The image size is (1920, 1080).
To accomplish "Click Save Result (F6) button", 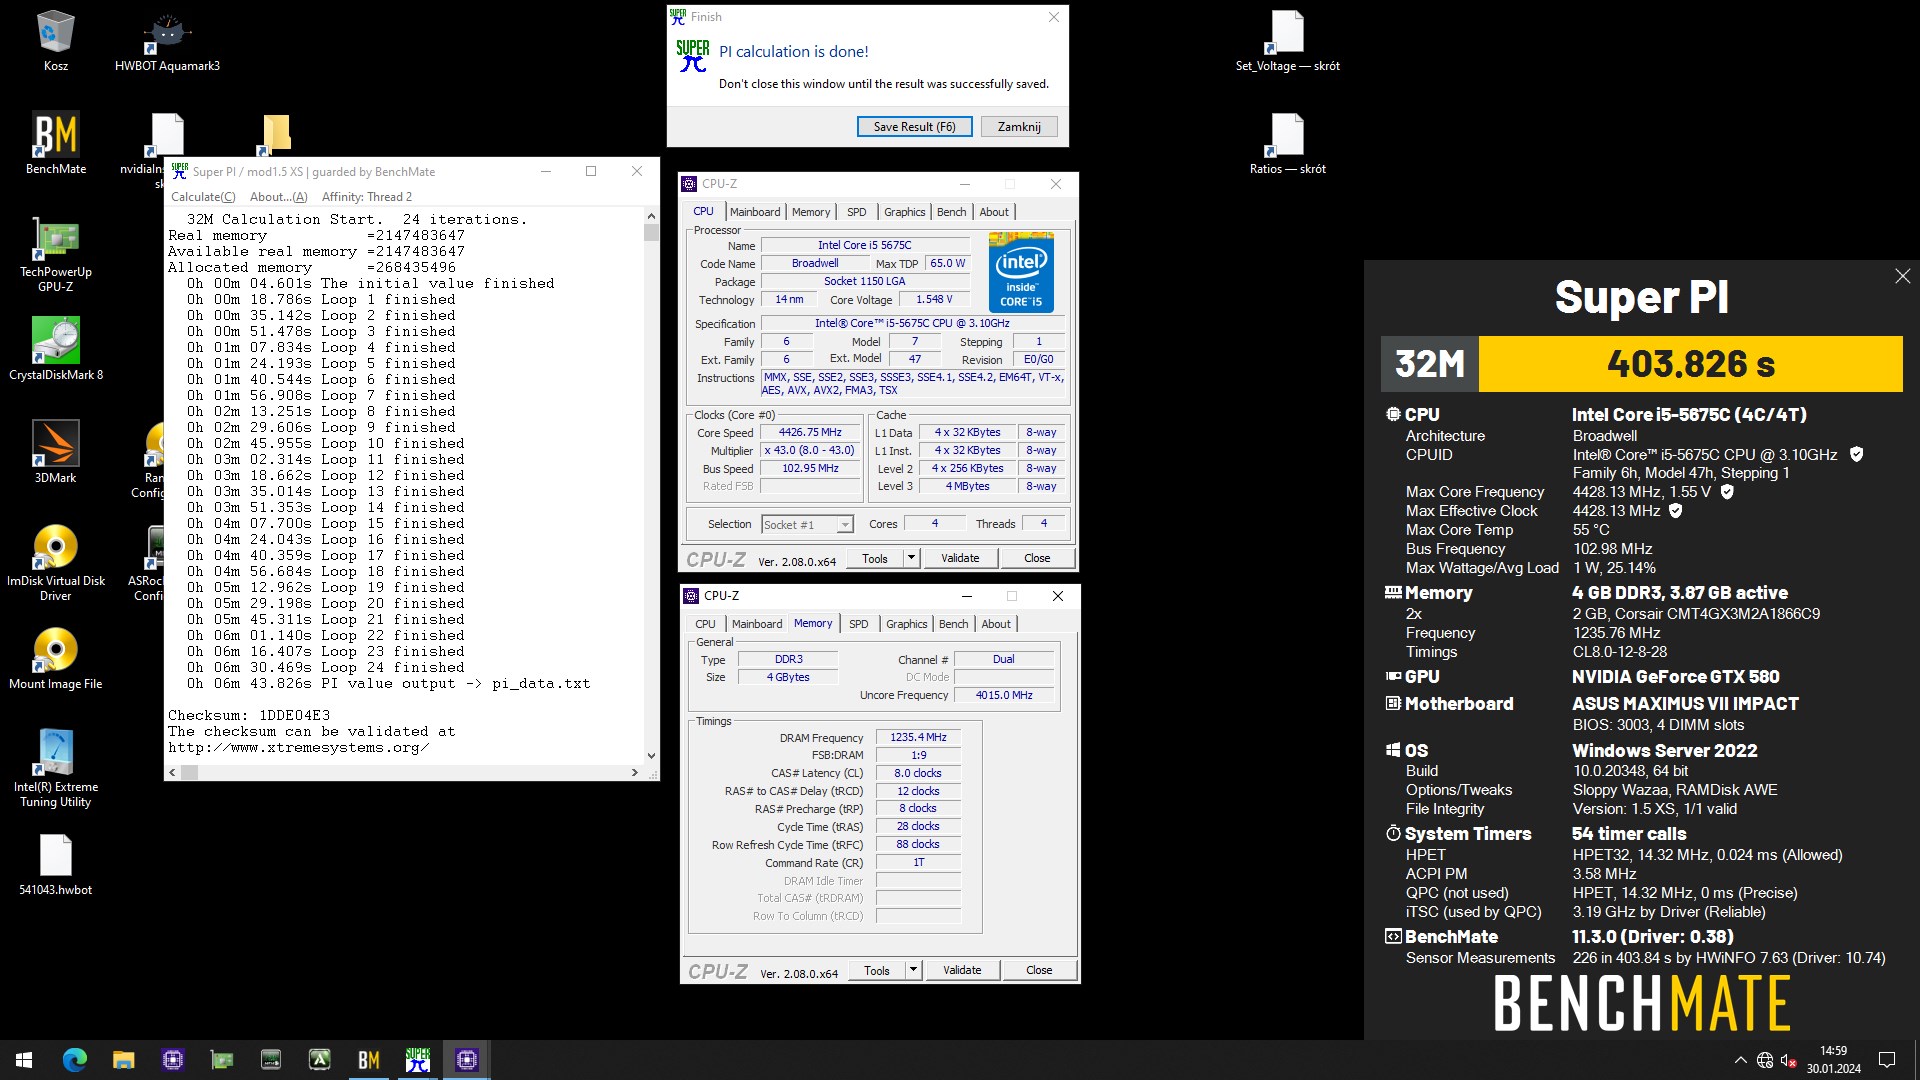I will coord(914,127).
